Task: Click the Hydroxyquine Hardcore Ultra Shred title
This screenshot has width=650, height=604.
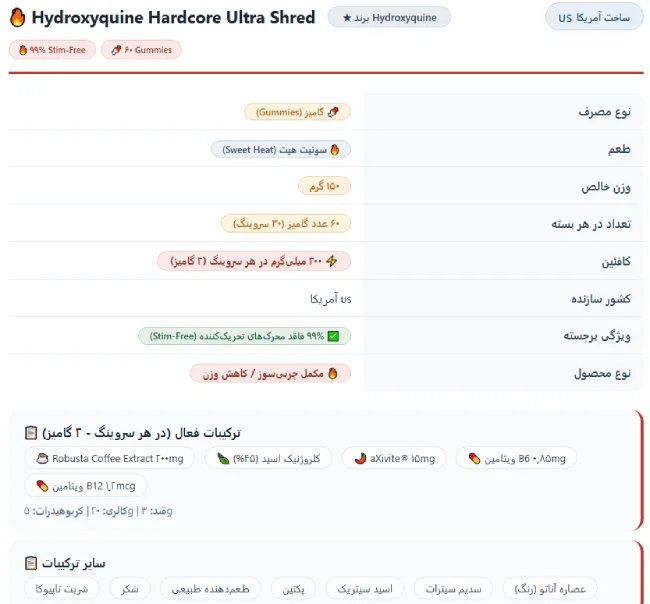Action: point(173,17)
